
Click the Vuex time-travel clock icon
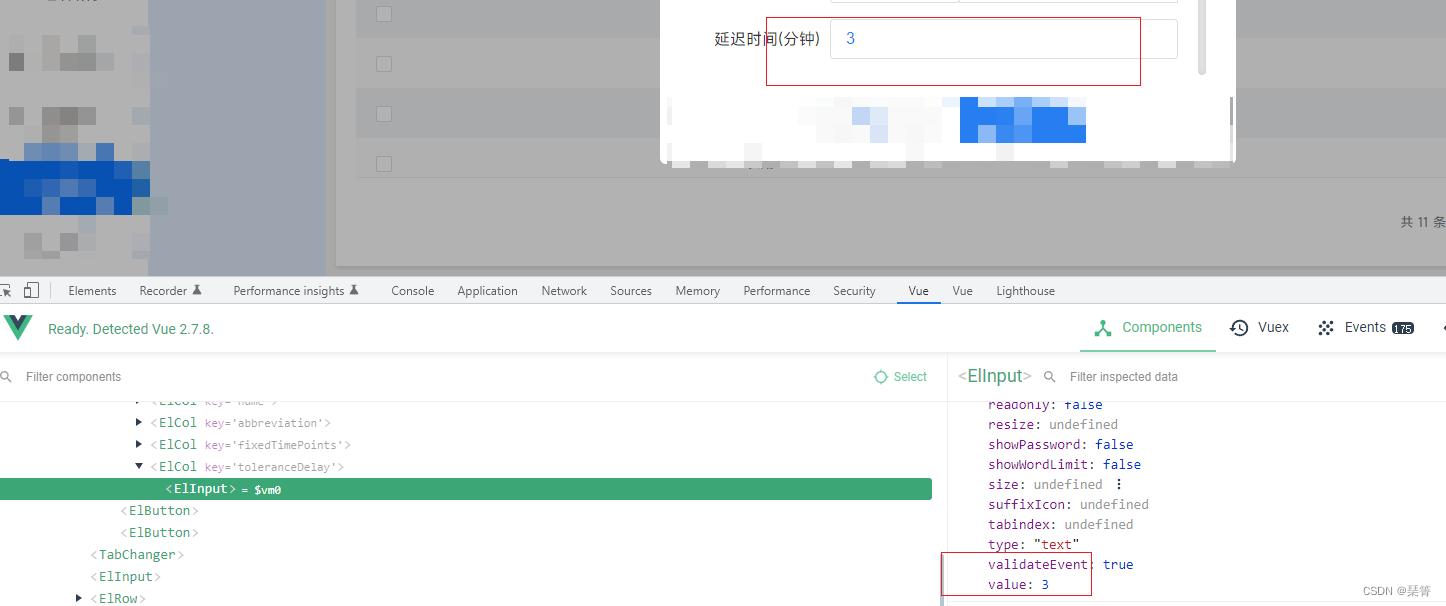point(1238,327)
